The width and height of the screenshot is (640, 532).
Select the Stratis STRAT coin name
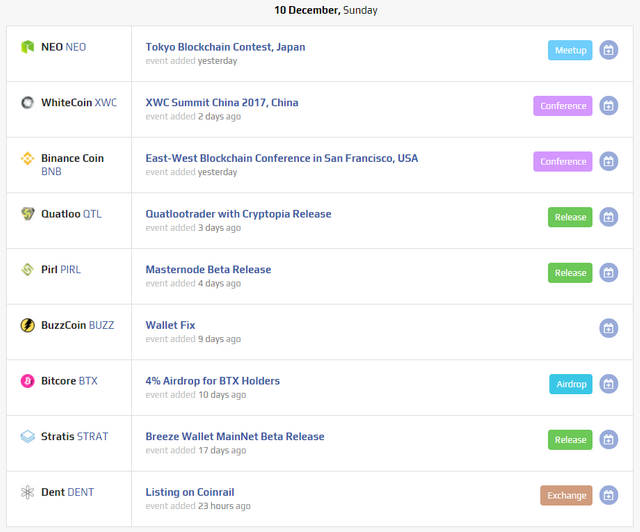[x=75, y=436]
